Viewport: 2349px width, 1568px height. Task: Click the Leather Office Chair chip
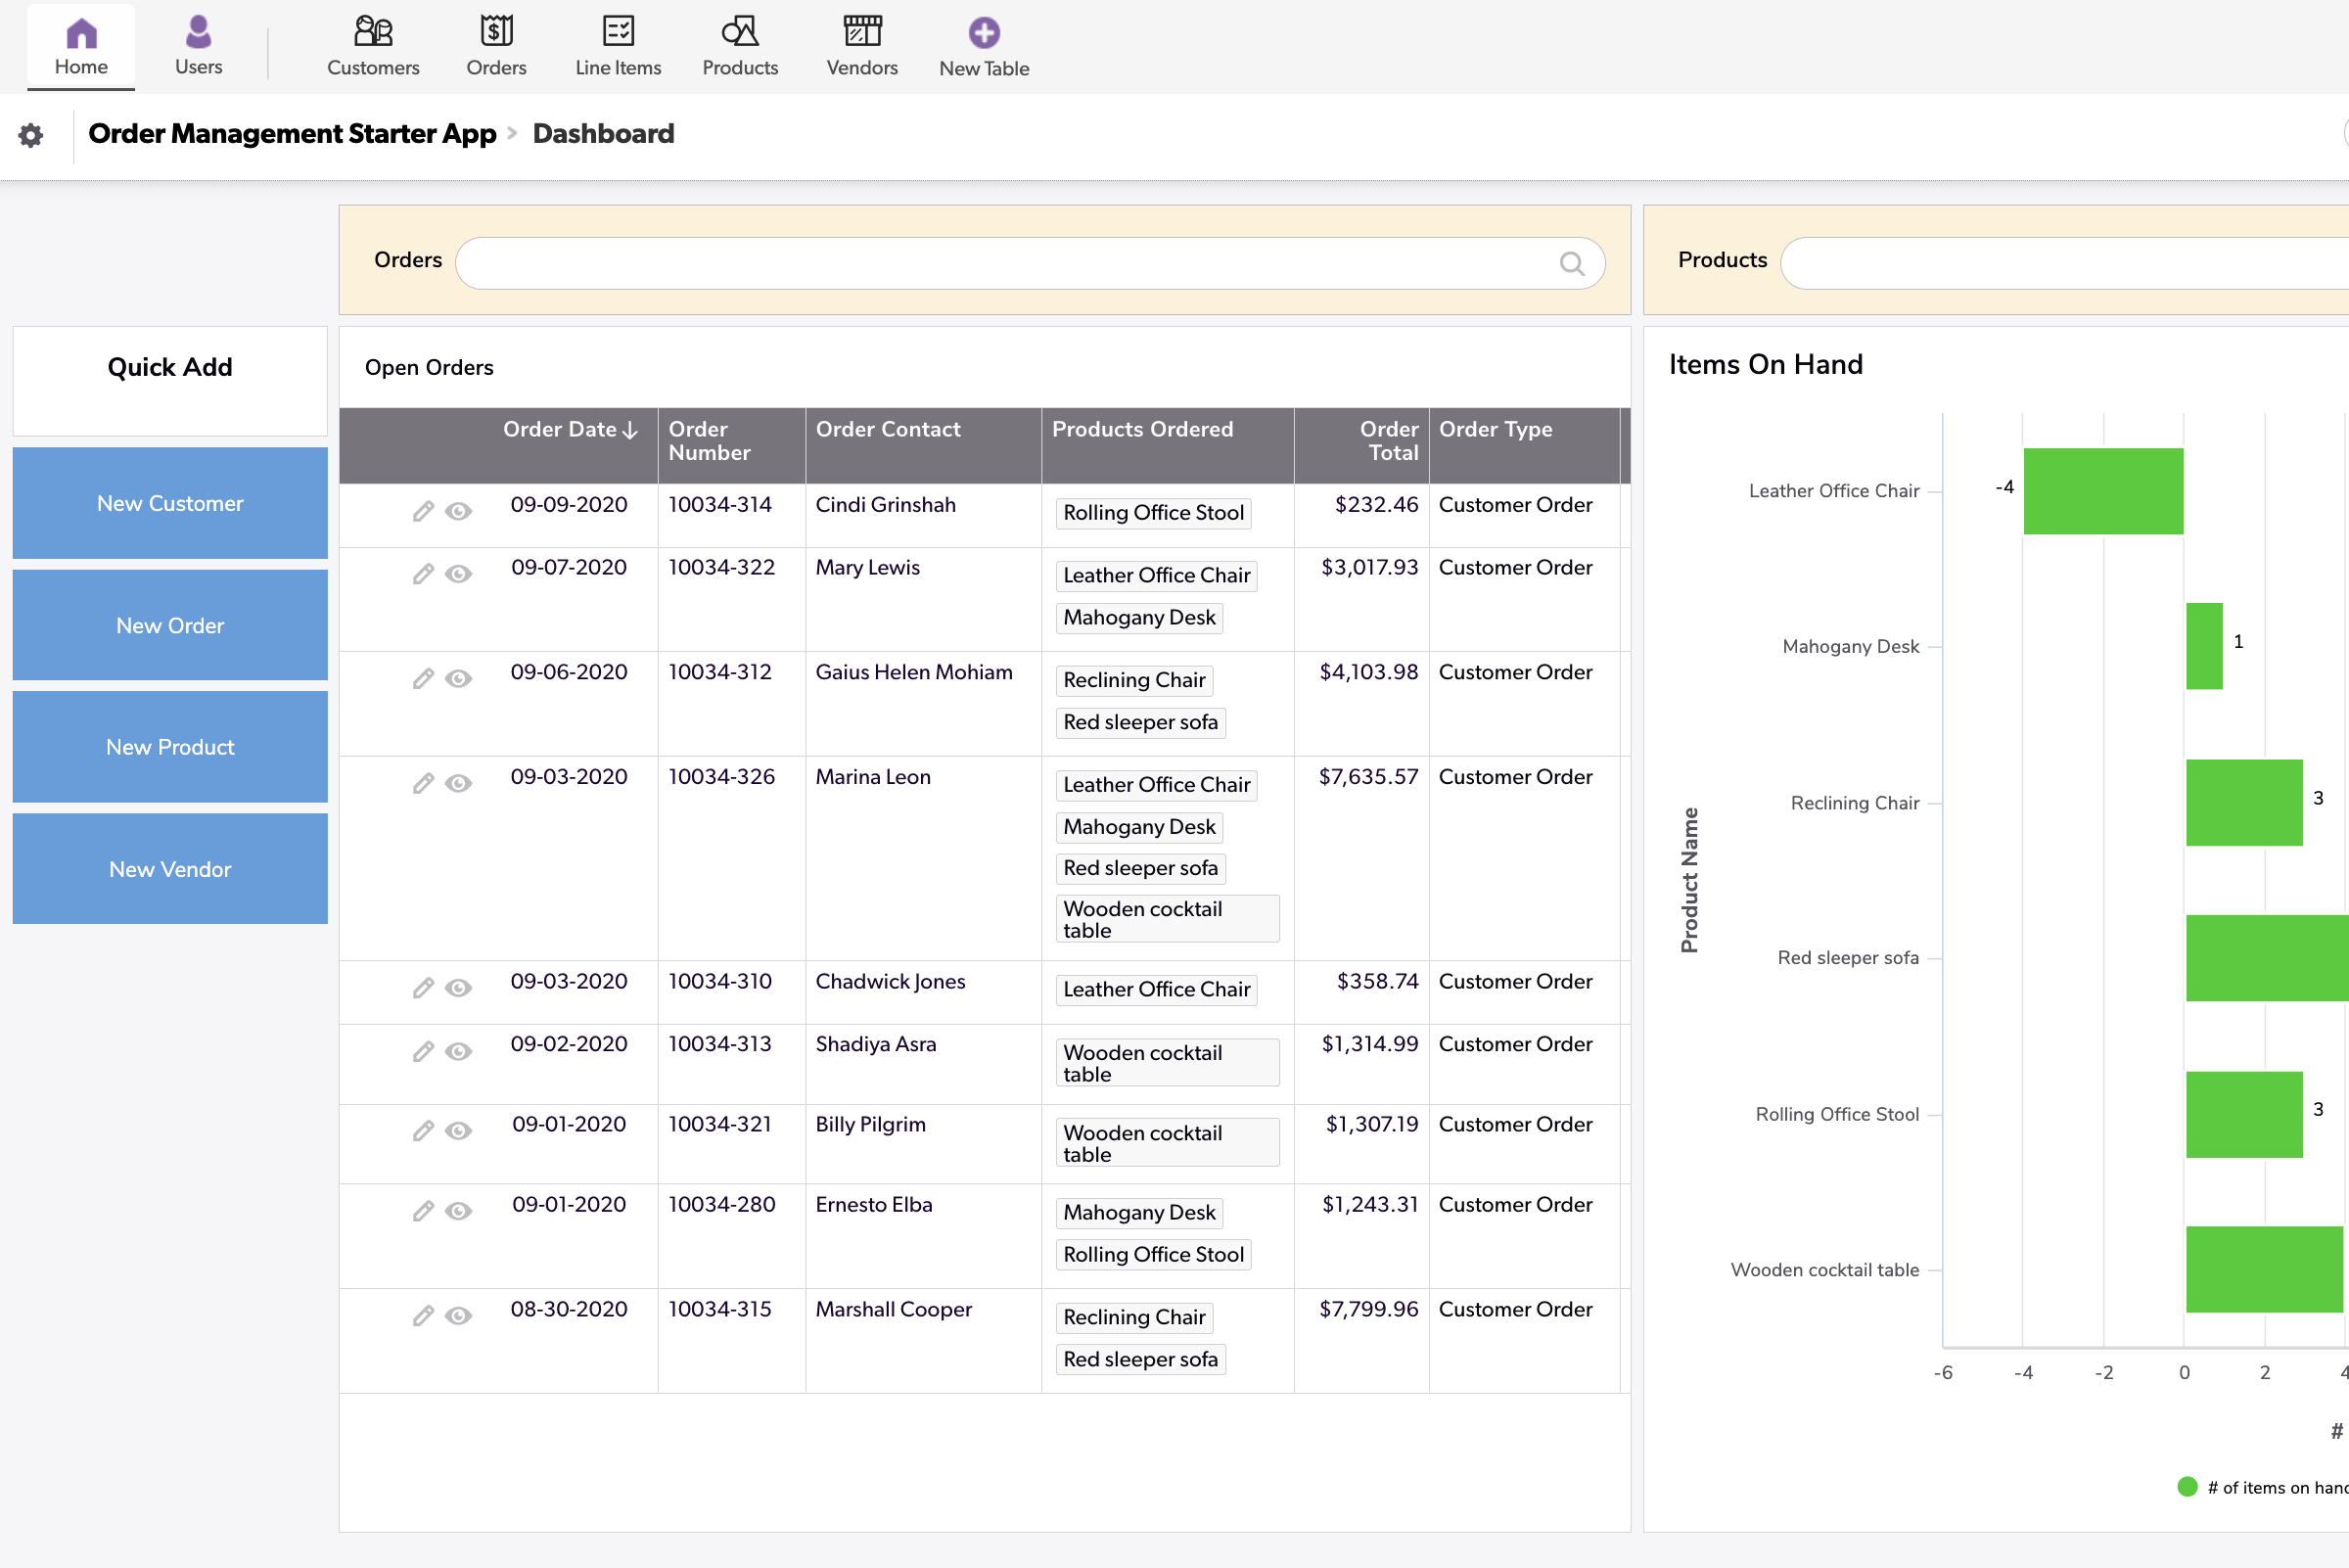(1156, 575)
